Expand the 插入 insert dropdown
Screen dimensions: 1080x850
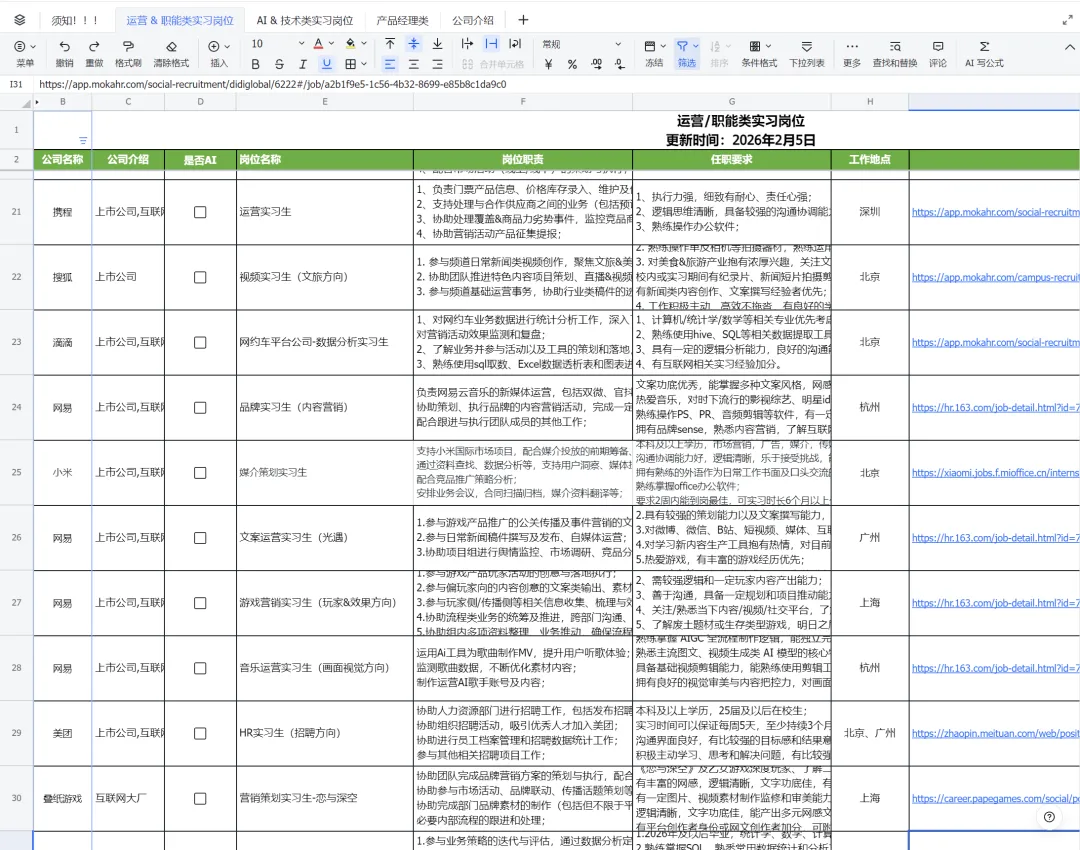[x=219, y=53]
